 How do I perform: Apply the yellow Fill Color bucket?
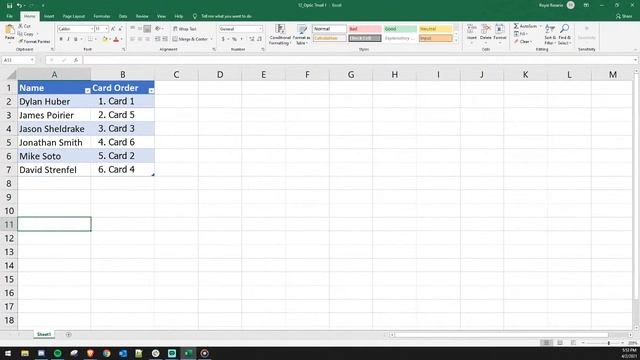tap(105, 39)
